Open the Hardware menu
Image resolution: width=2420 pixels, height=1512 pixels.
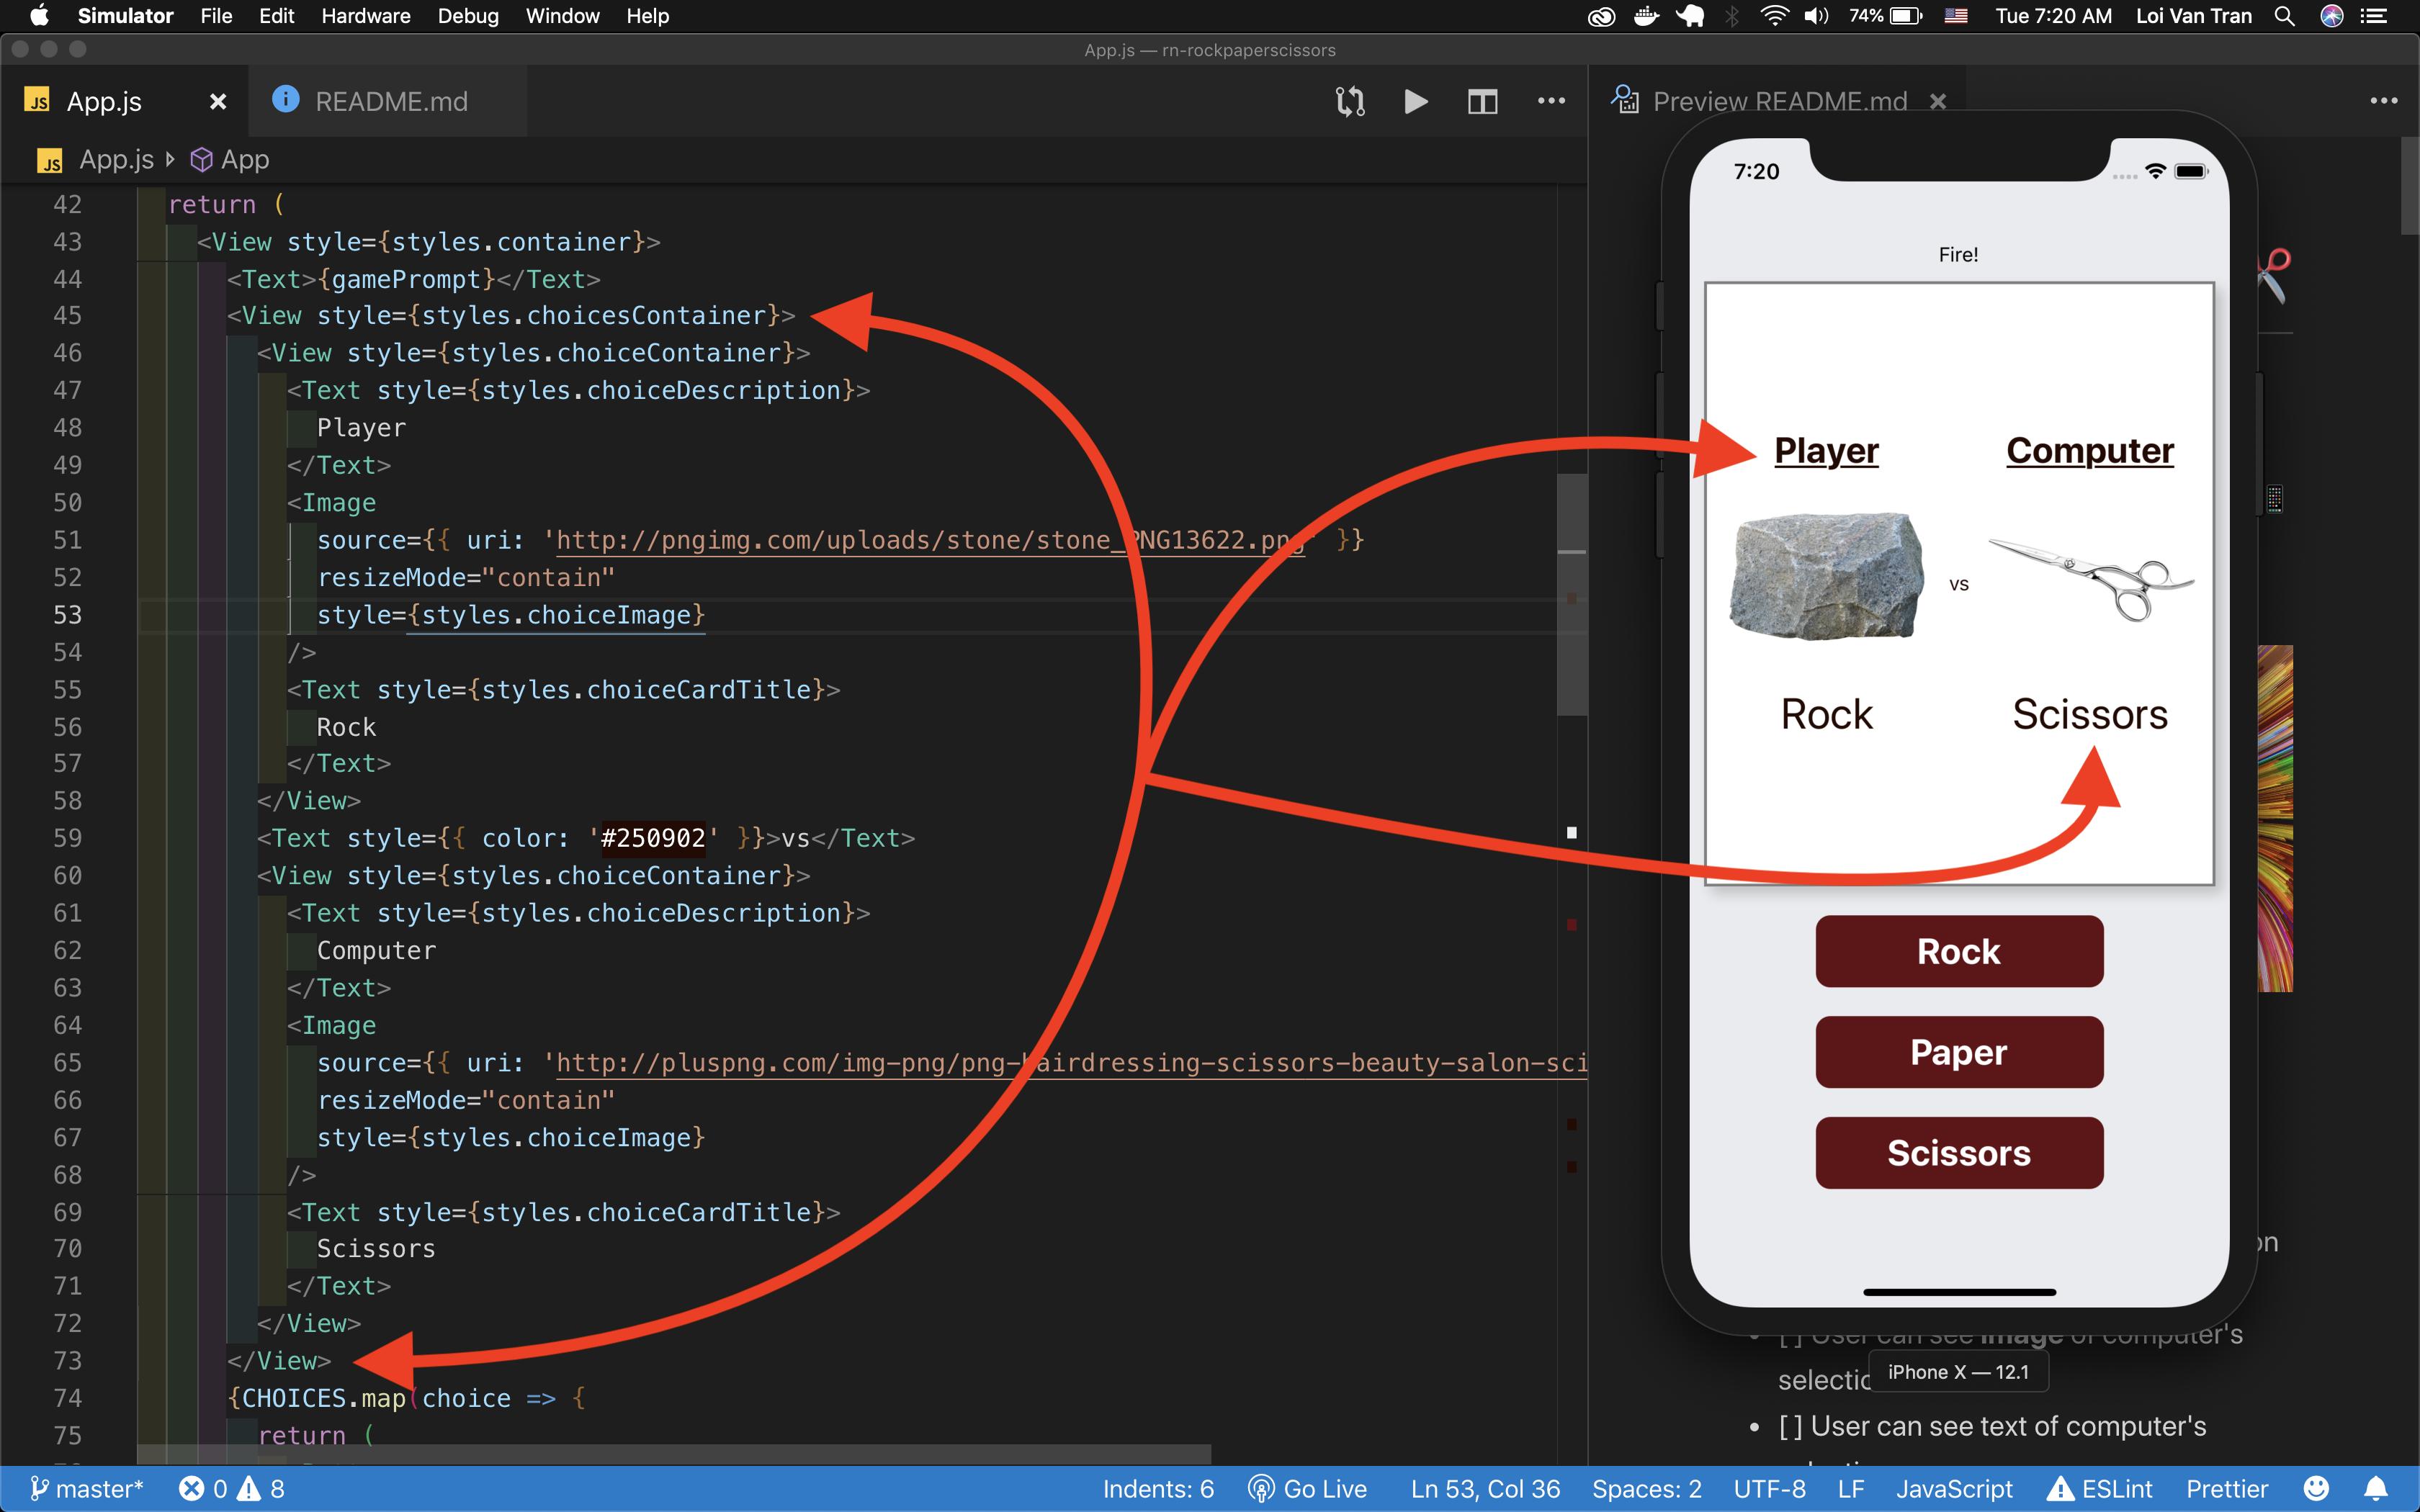(365, 16)
